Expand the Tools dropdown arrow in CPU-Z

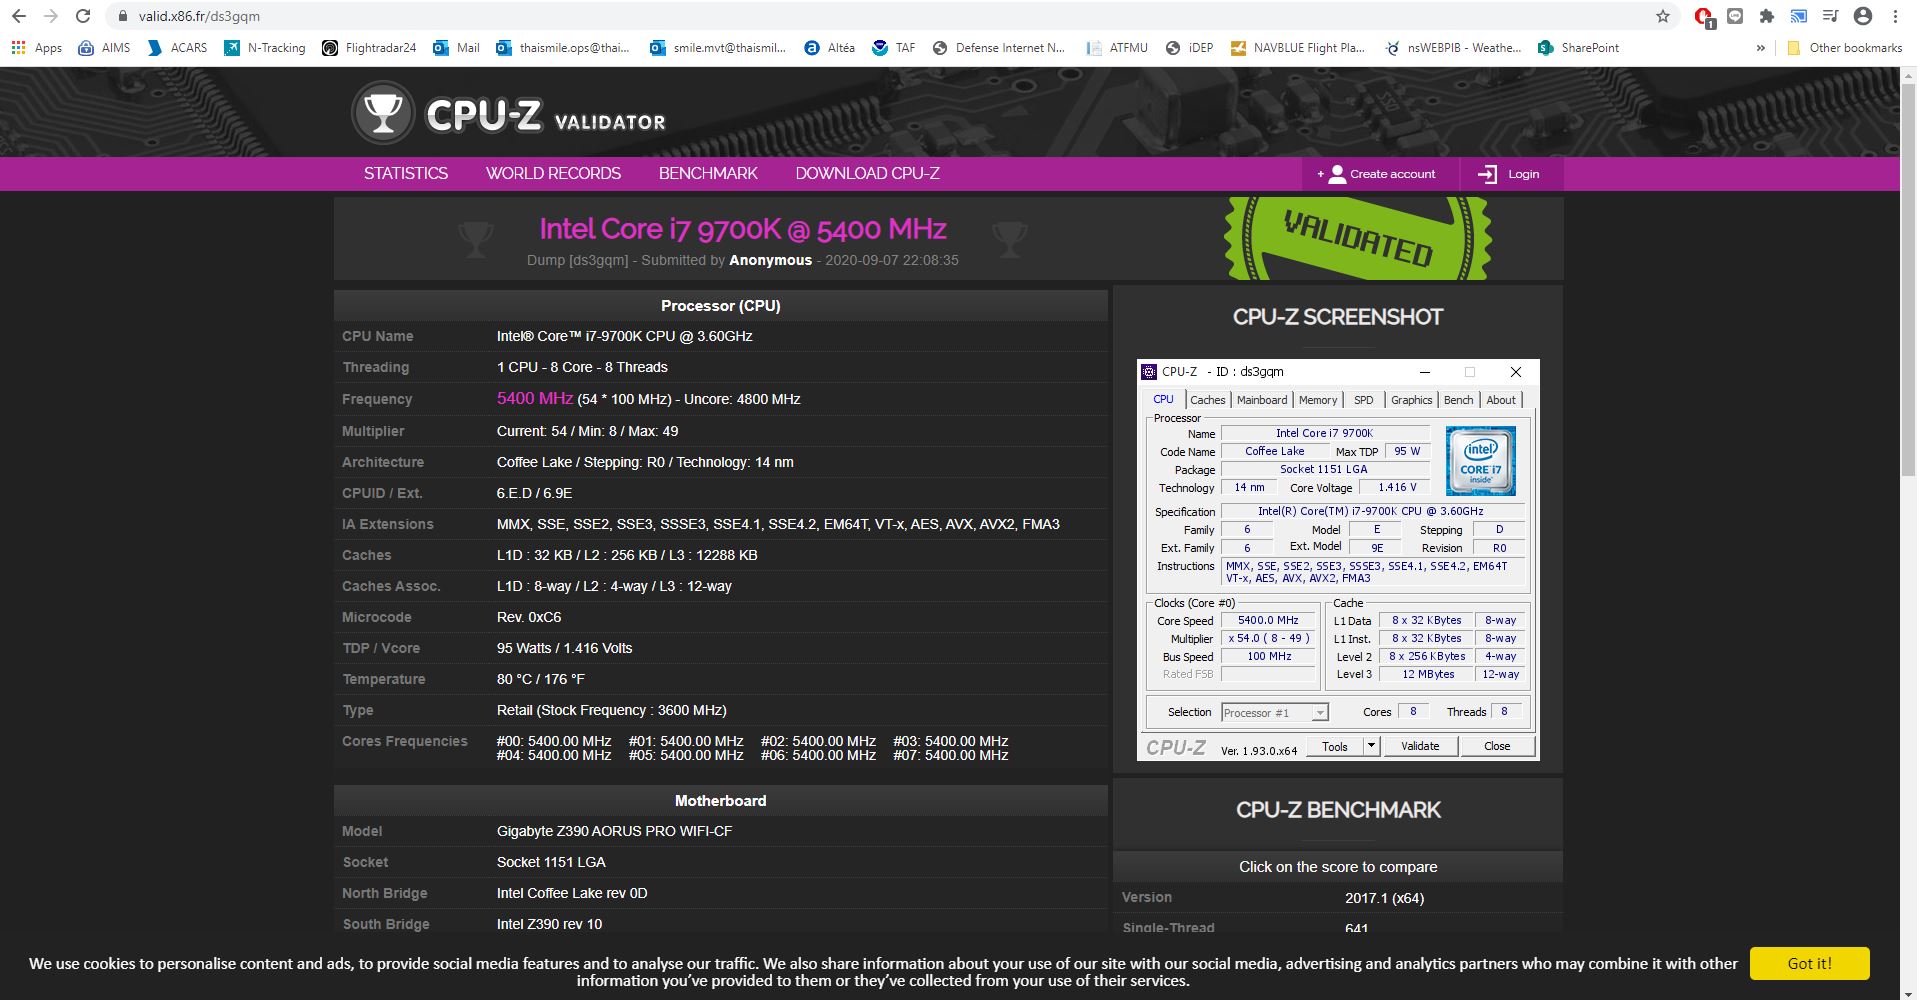(x=1371, y=746)
